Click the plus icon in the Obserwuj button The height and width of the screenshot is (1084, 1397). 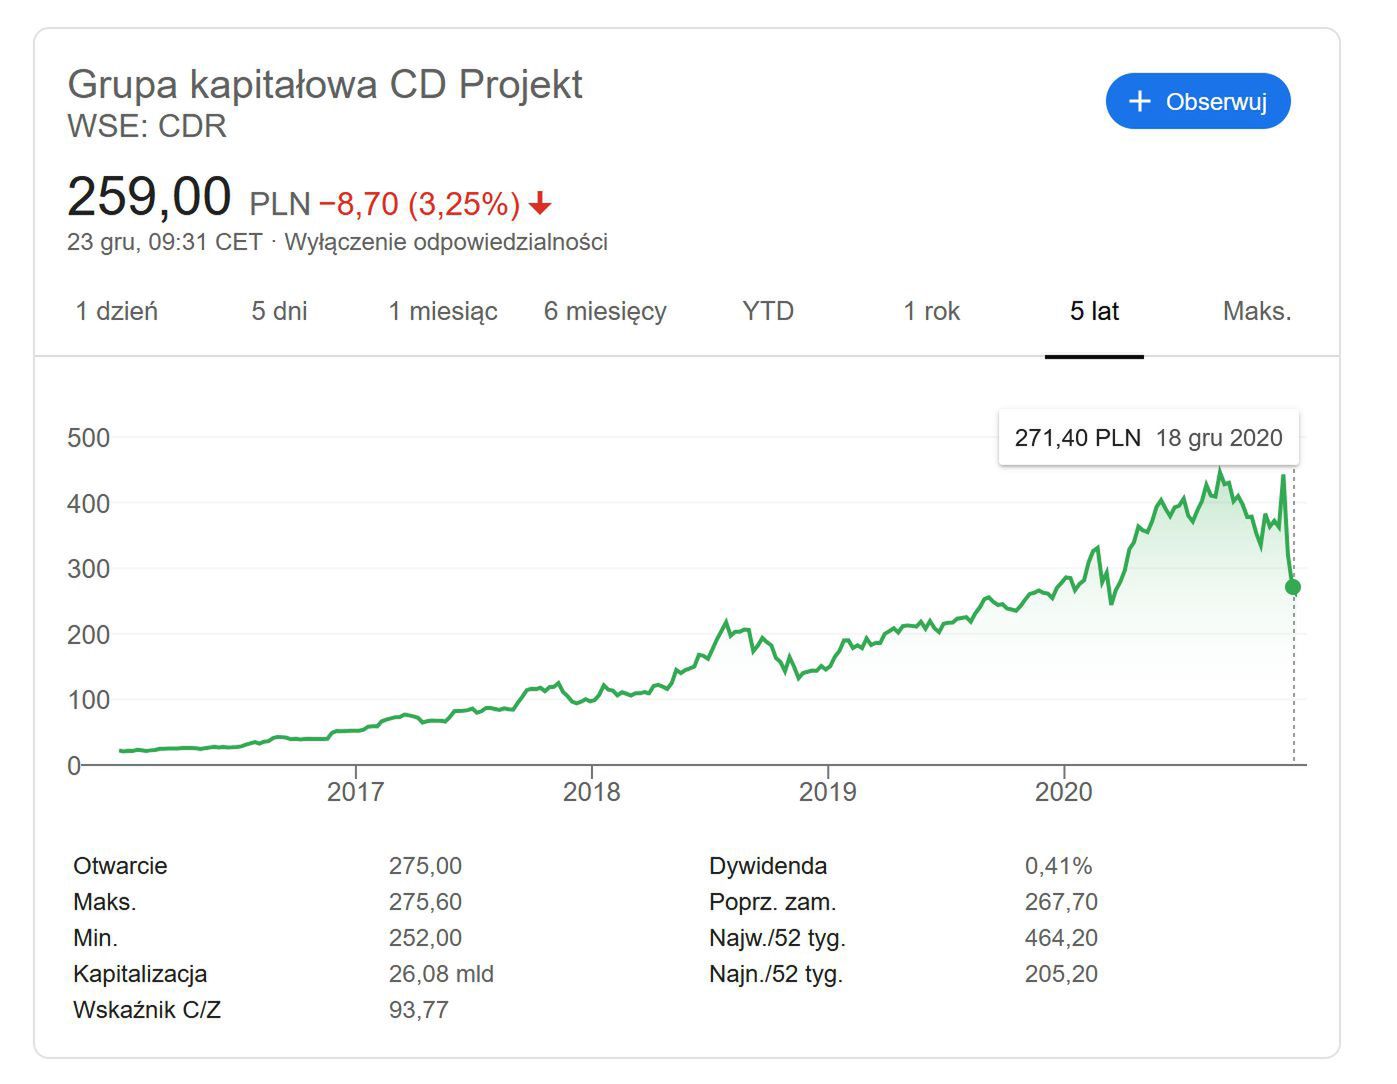tap(1139, 101)
